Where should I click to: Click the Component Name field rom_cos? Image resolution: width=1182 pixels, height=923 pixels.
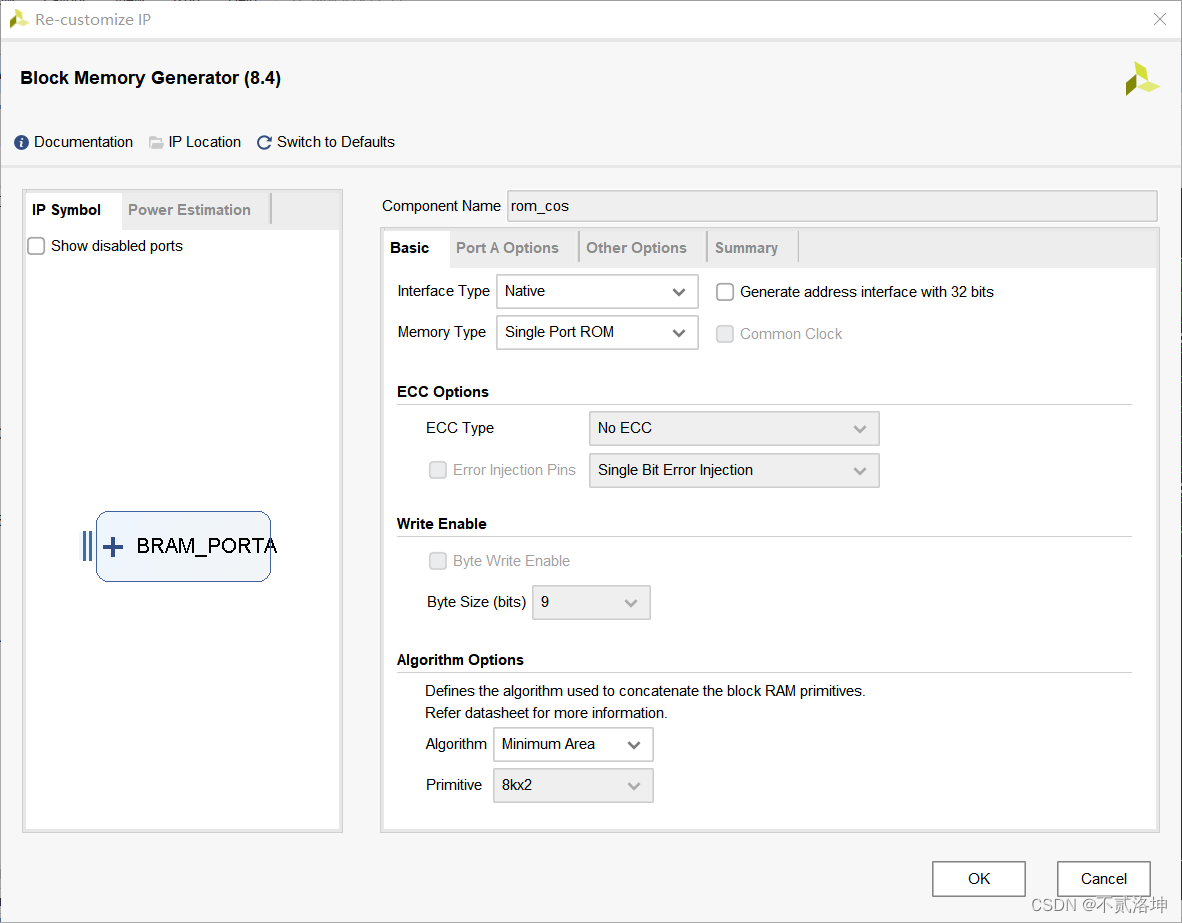832,206
